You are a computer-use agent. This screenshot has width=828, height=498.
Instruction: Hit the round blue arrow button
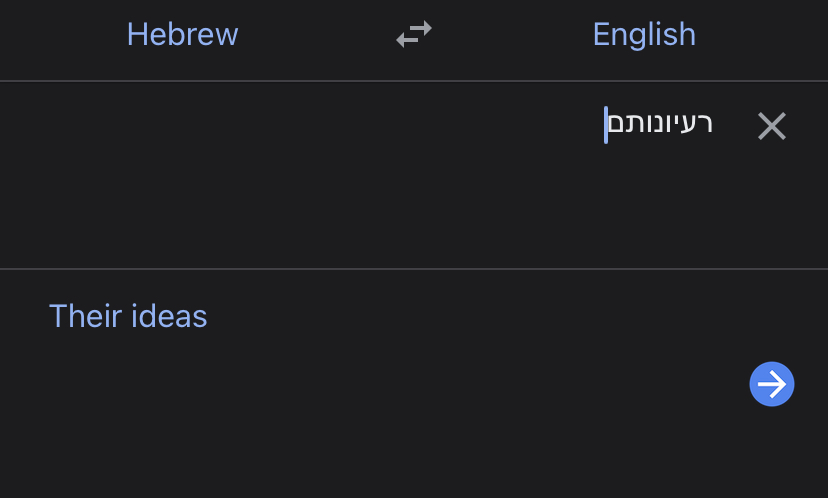tap(771, 384)
